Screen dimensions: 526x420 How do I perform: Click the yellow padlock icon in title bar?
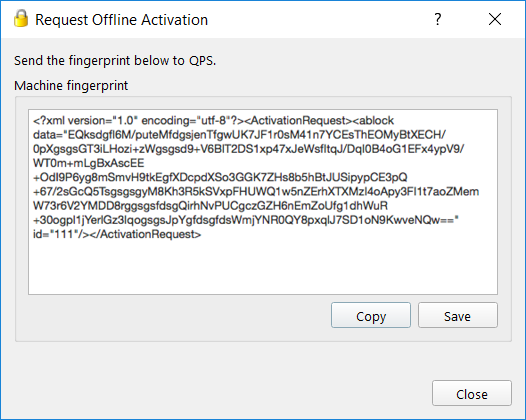click(x=21, y=18)
